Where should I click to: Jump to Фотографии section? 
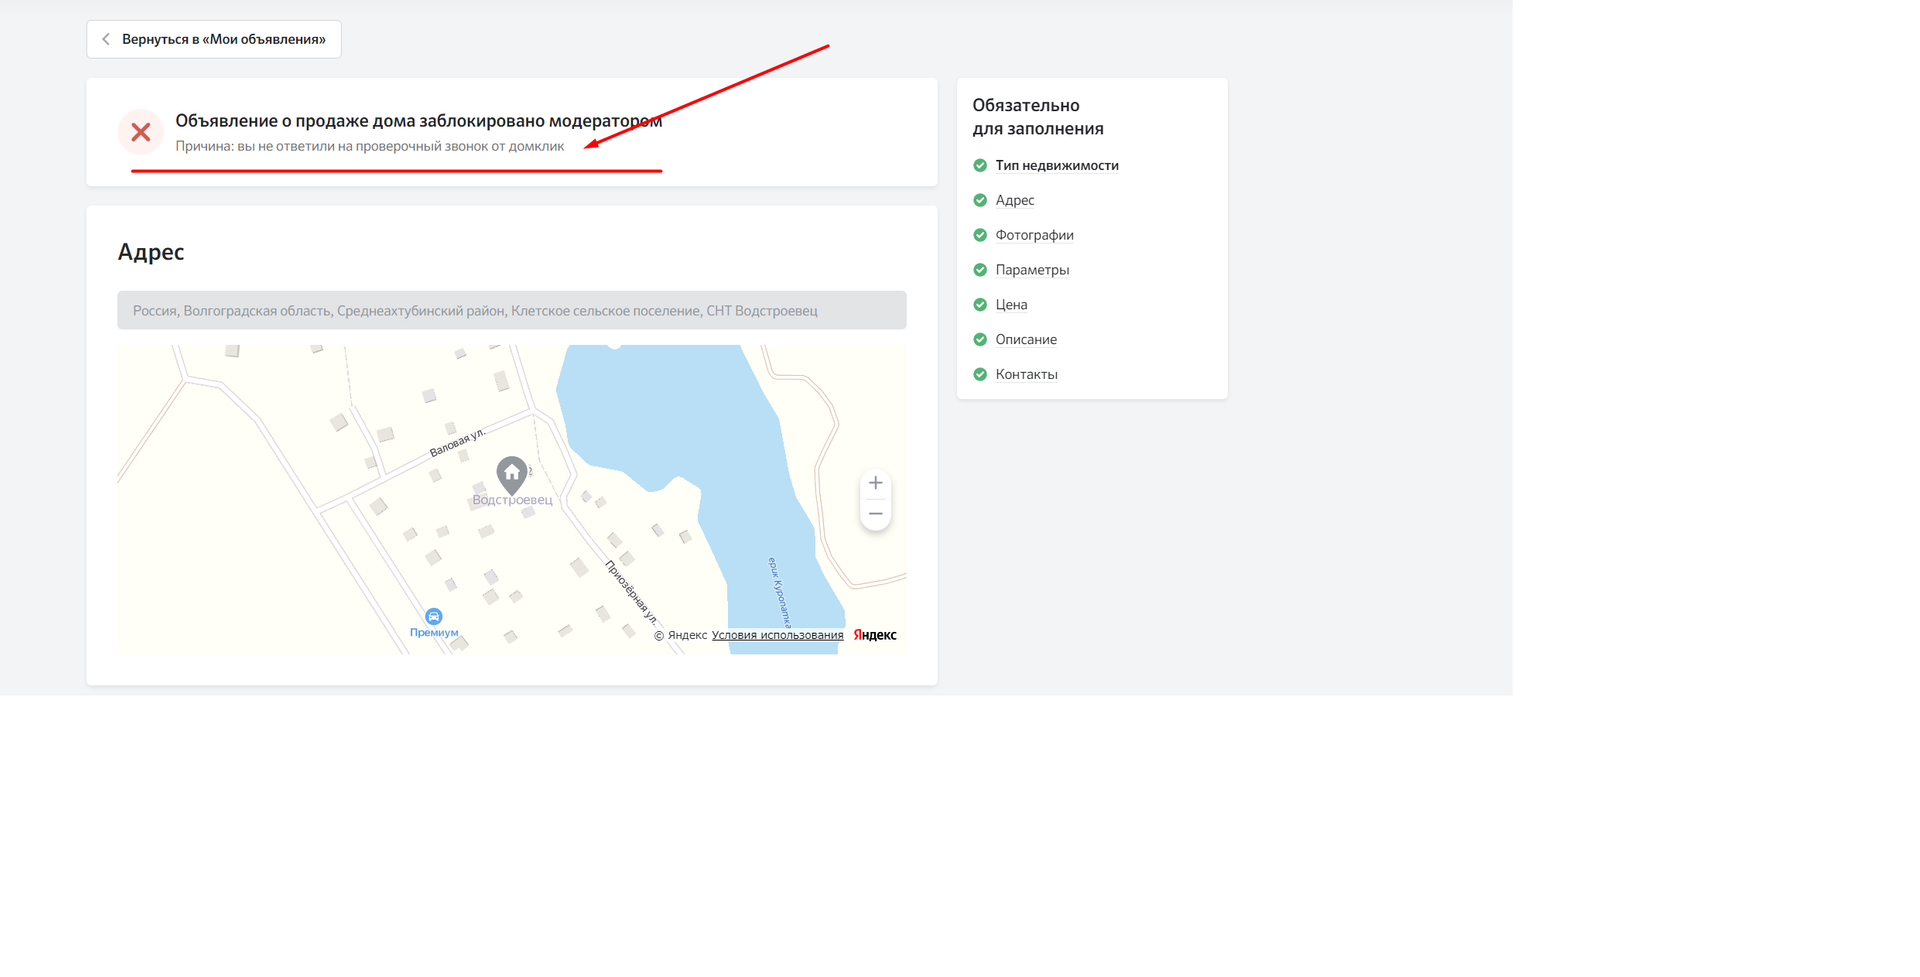pyautogui.click(x=1034, y=235)
